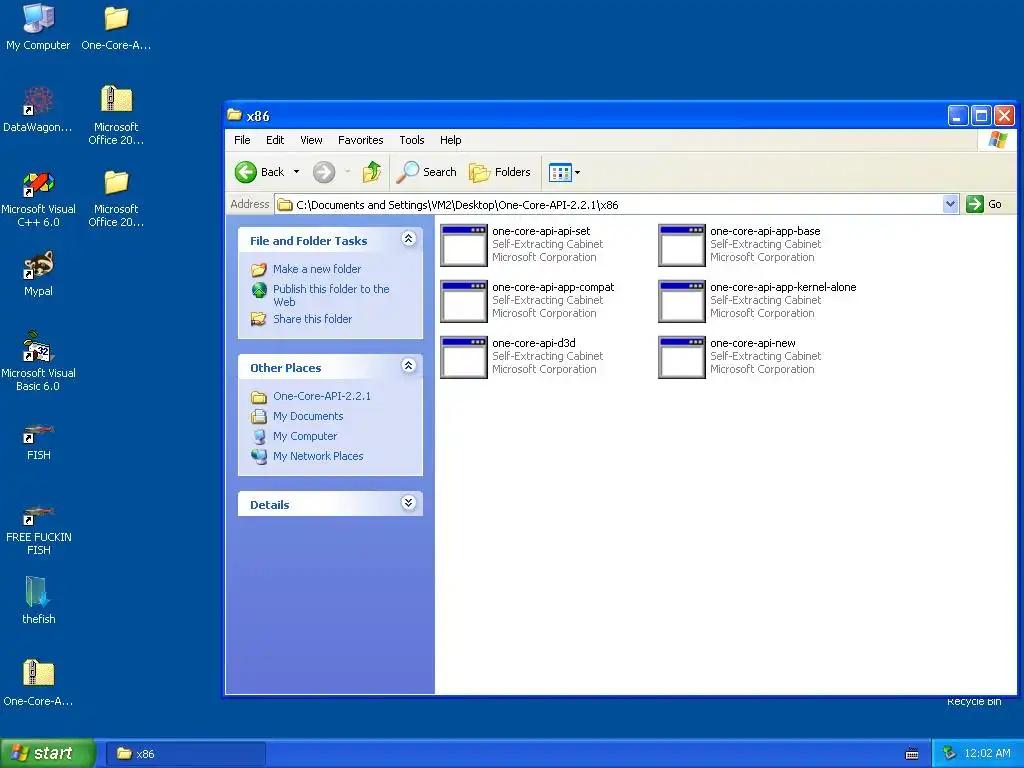Open Back button history dropdown arrow

tap(296, 172)
